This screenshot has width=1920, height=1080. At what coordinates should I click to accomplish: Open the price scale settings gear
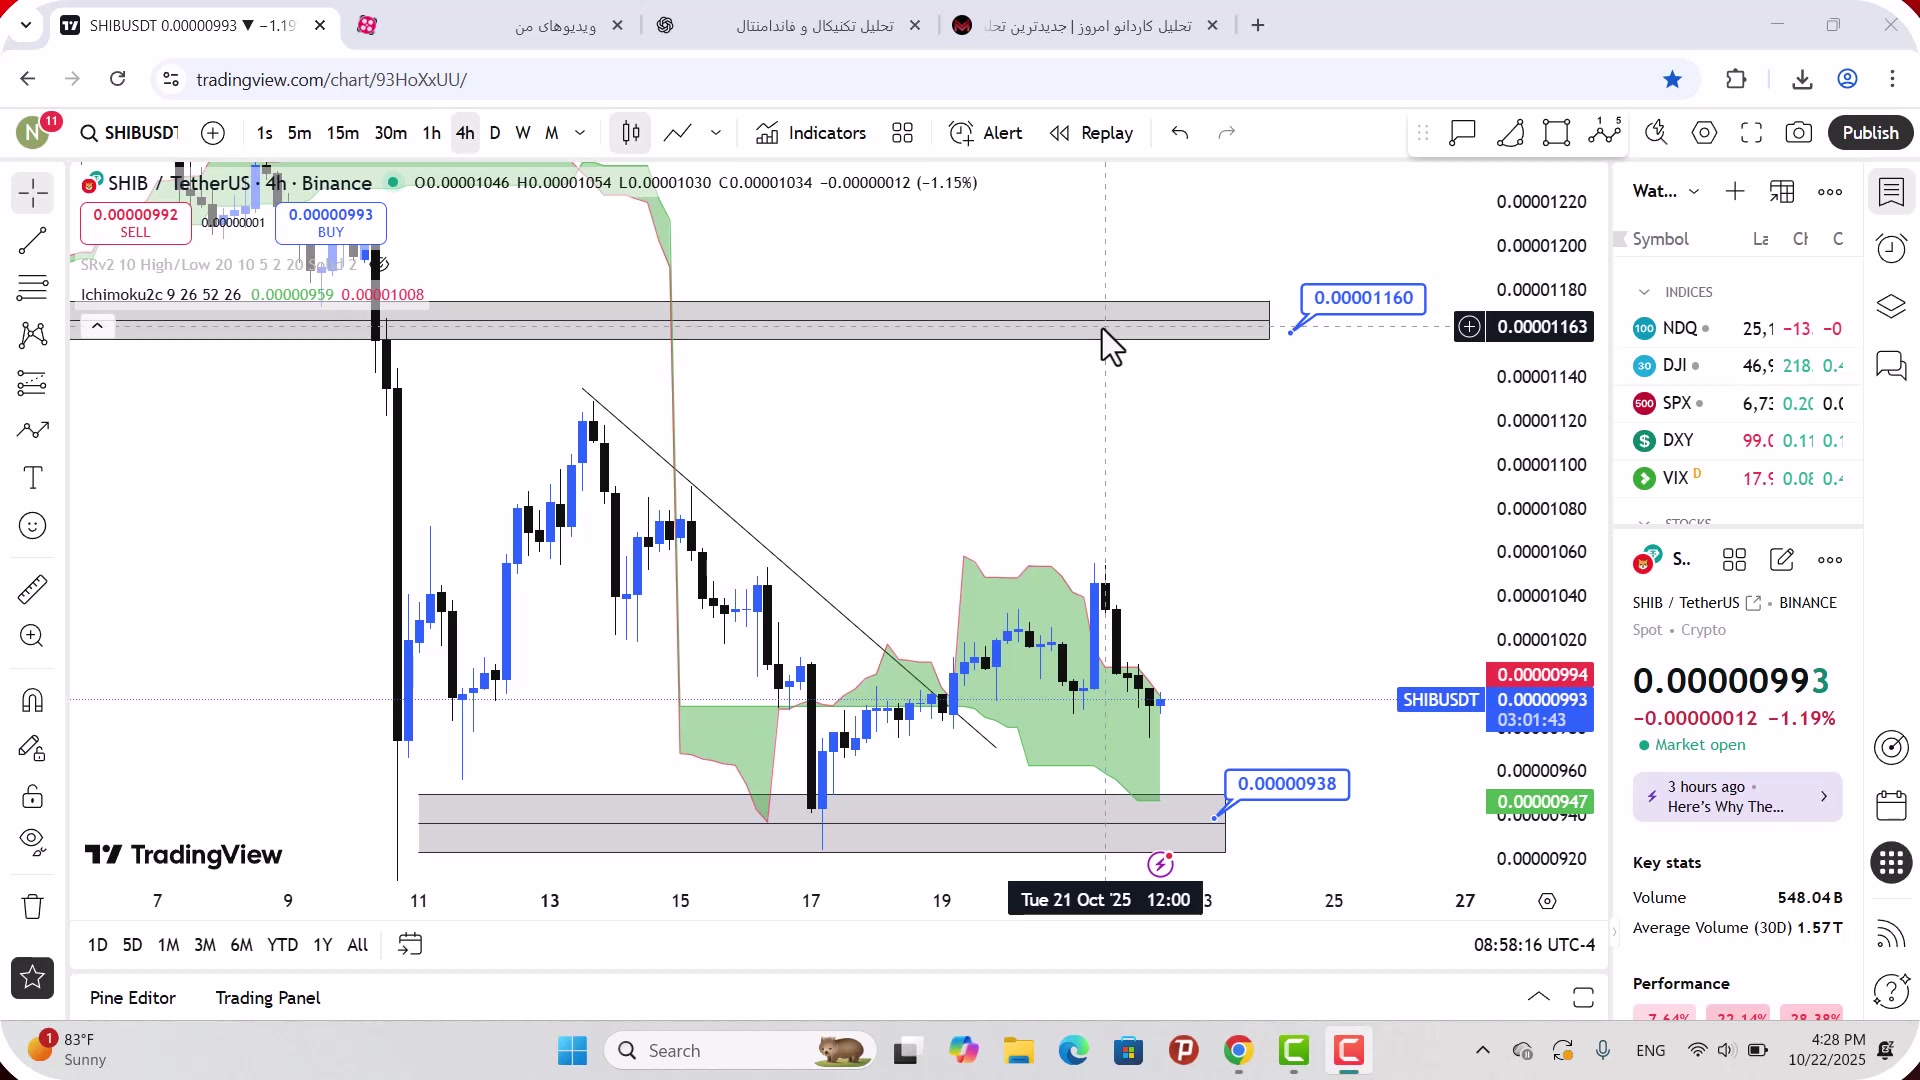pos(1547,901)
